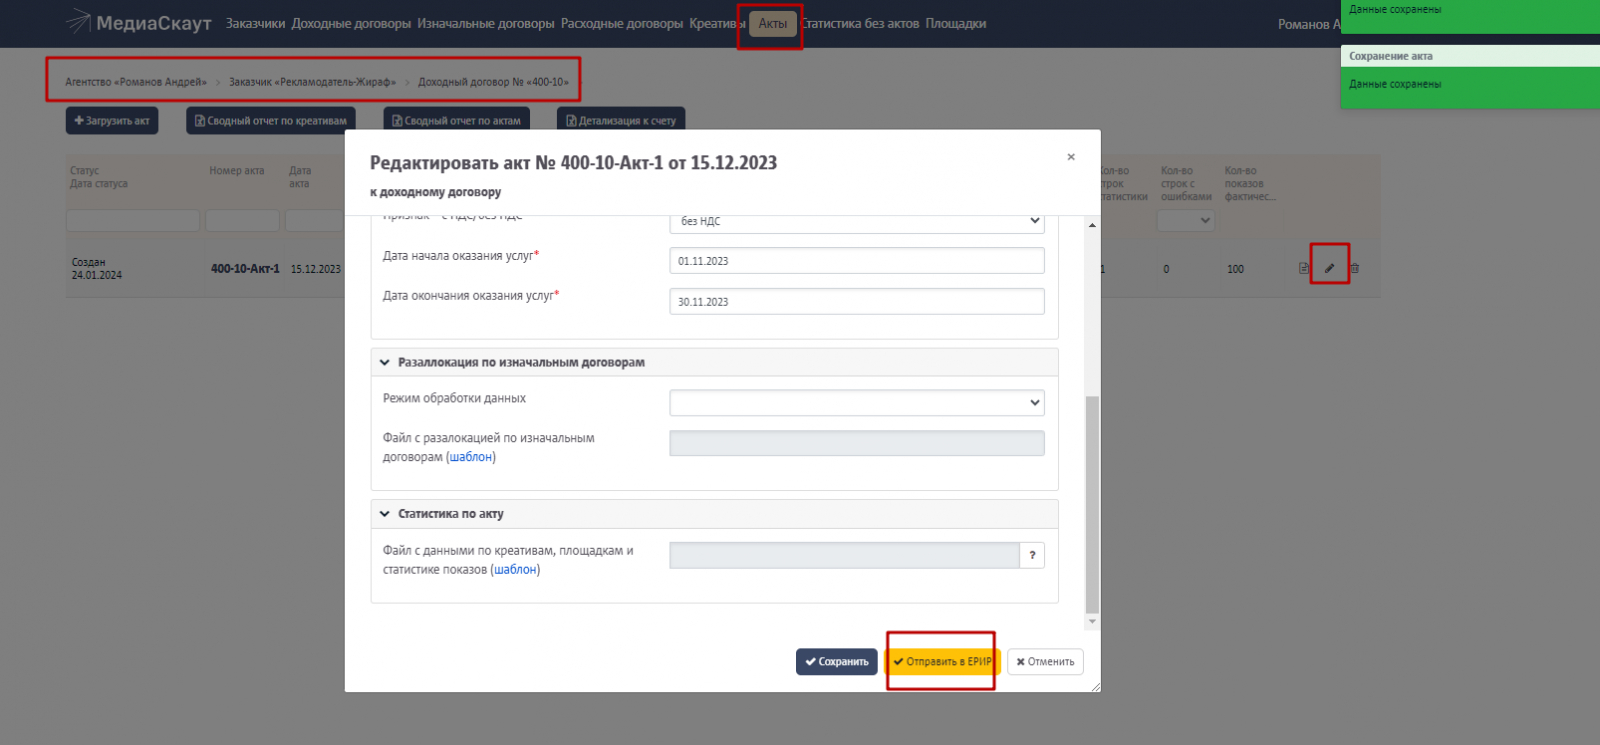This screenshot has height=745, width=1600.
Task: Open the шаблон link for statistics file
Action: [515, 570]
